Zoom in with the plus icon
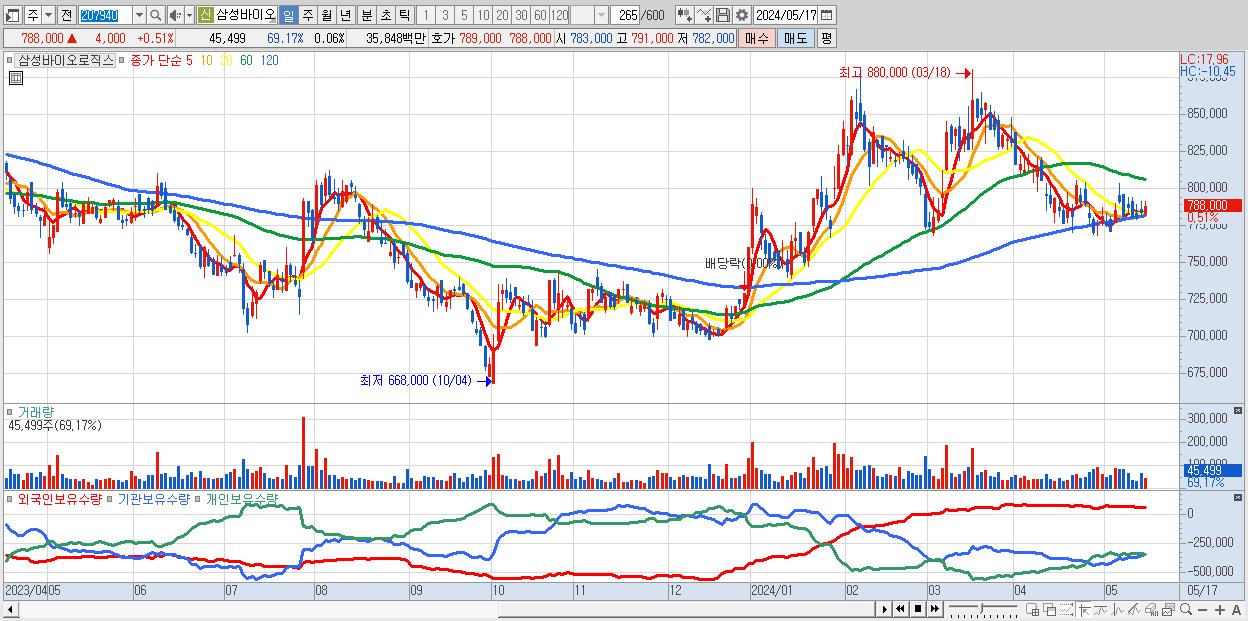Screen dimensions: 1248x621 pos(1219,610)
